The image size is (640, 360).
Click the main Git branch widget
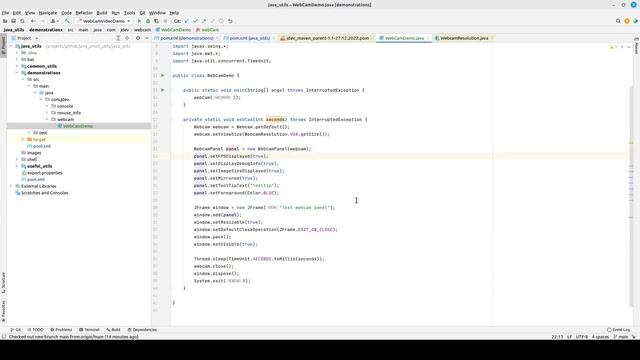click(x=621, y=337)
